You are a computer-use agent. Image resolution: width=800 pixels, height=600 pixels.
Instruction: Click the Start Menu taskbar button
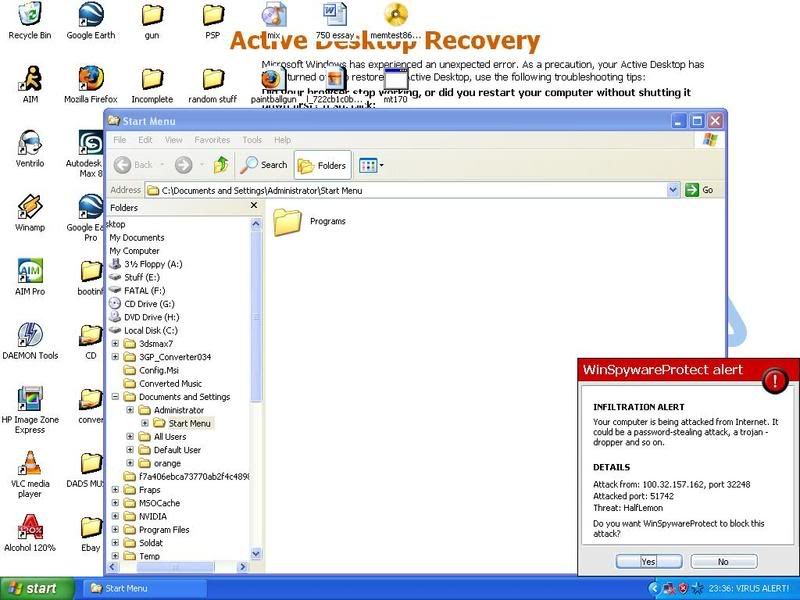point(144,588)
